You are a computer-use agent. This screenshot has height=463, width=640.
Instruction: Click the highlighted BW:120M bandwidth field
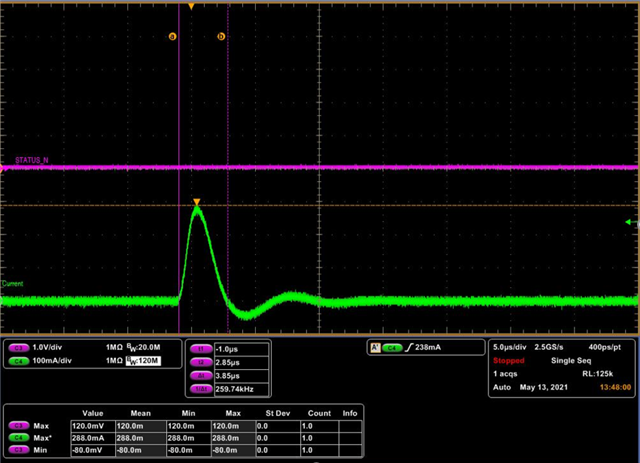[x=143, y=361]
